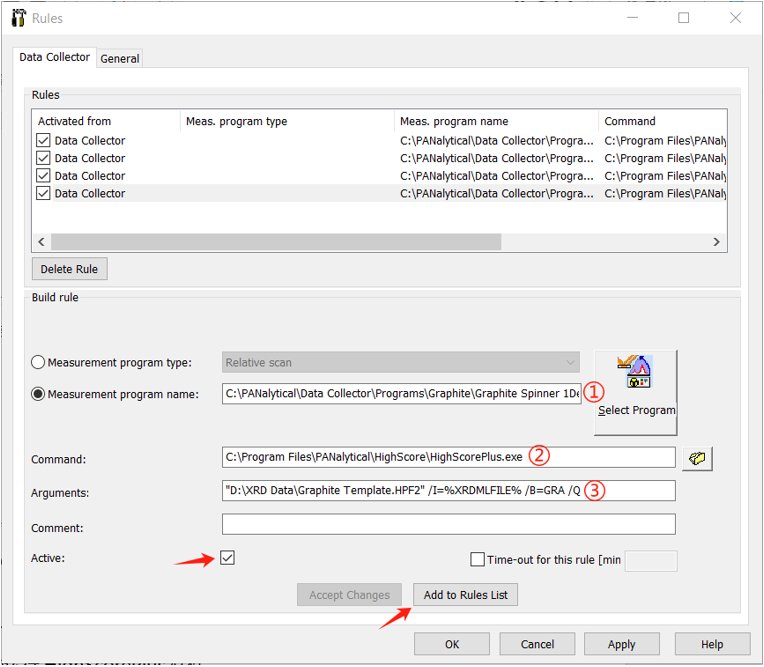The image size is (764, 667).
Task: Click the Add to Rules List button
Action: point(465,595)
